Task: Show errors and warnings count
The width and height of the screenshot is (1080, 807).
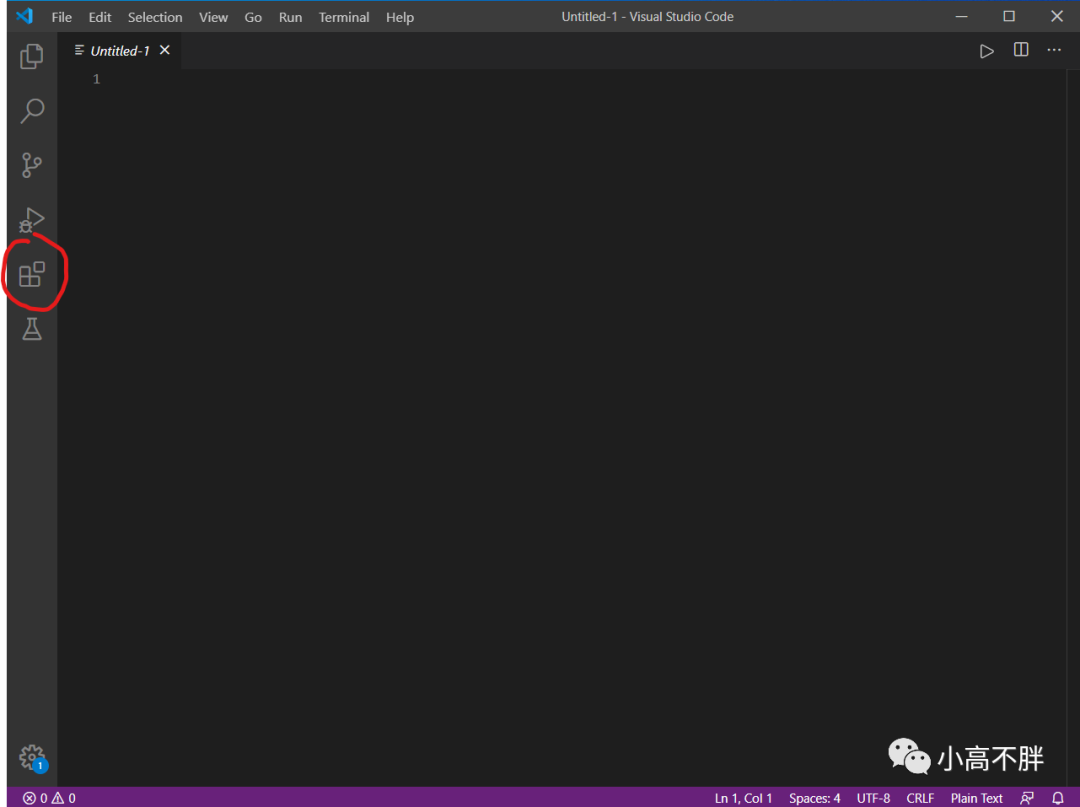Action: pos(49,798)
